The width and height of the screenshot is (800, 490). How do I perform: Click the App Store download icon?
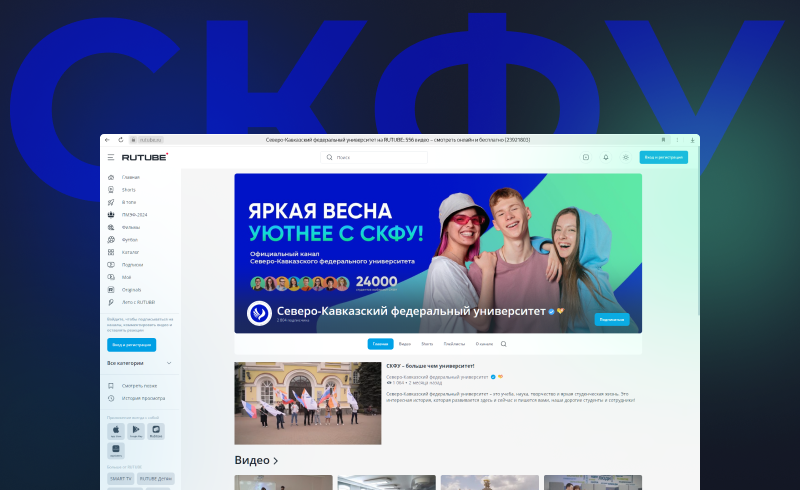(x=116, y=431)
